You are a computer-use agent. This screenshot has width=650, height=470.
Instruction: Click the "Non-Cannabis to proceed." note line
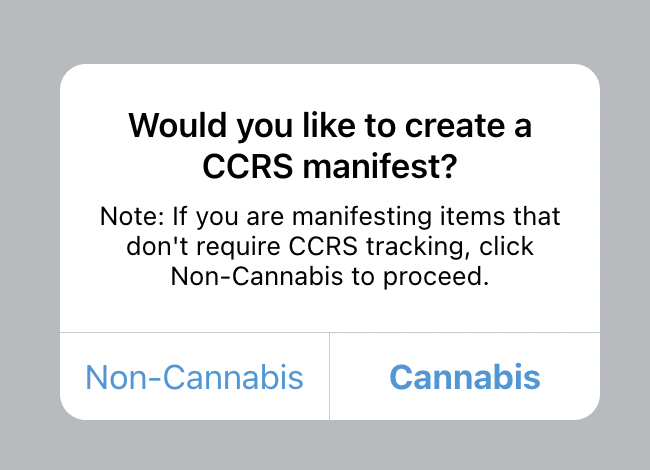(x=330, y=277)
